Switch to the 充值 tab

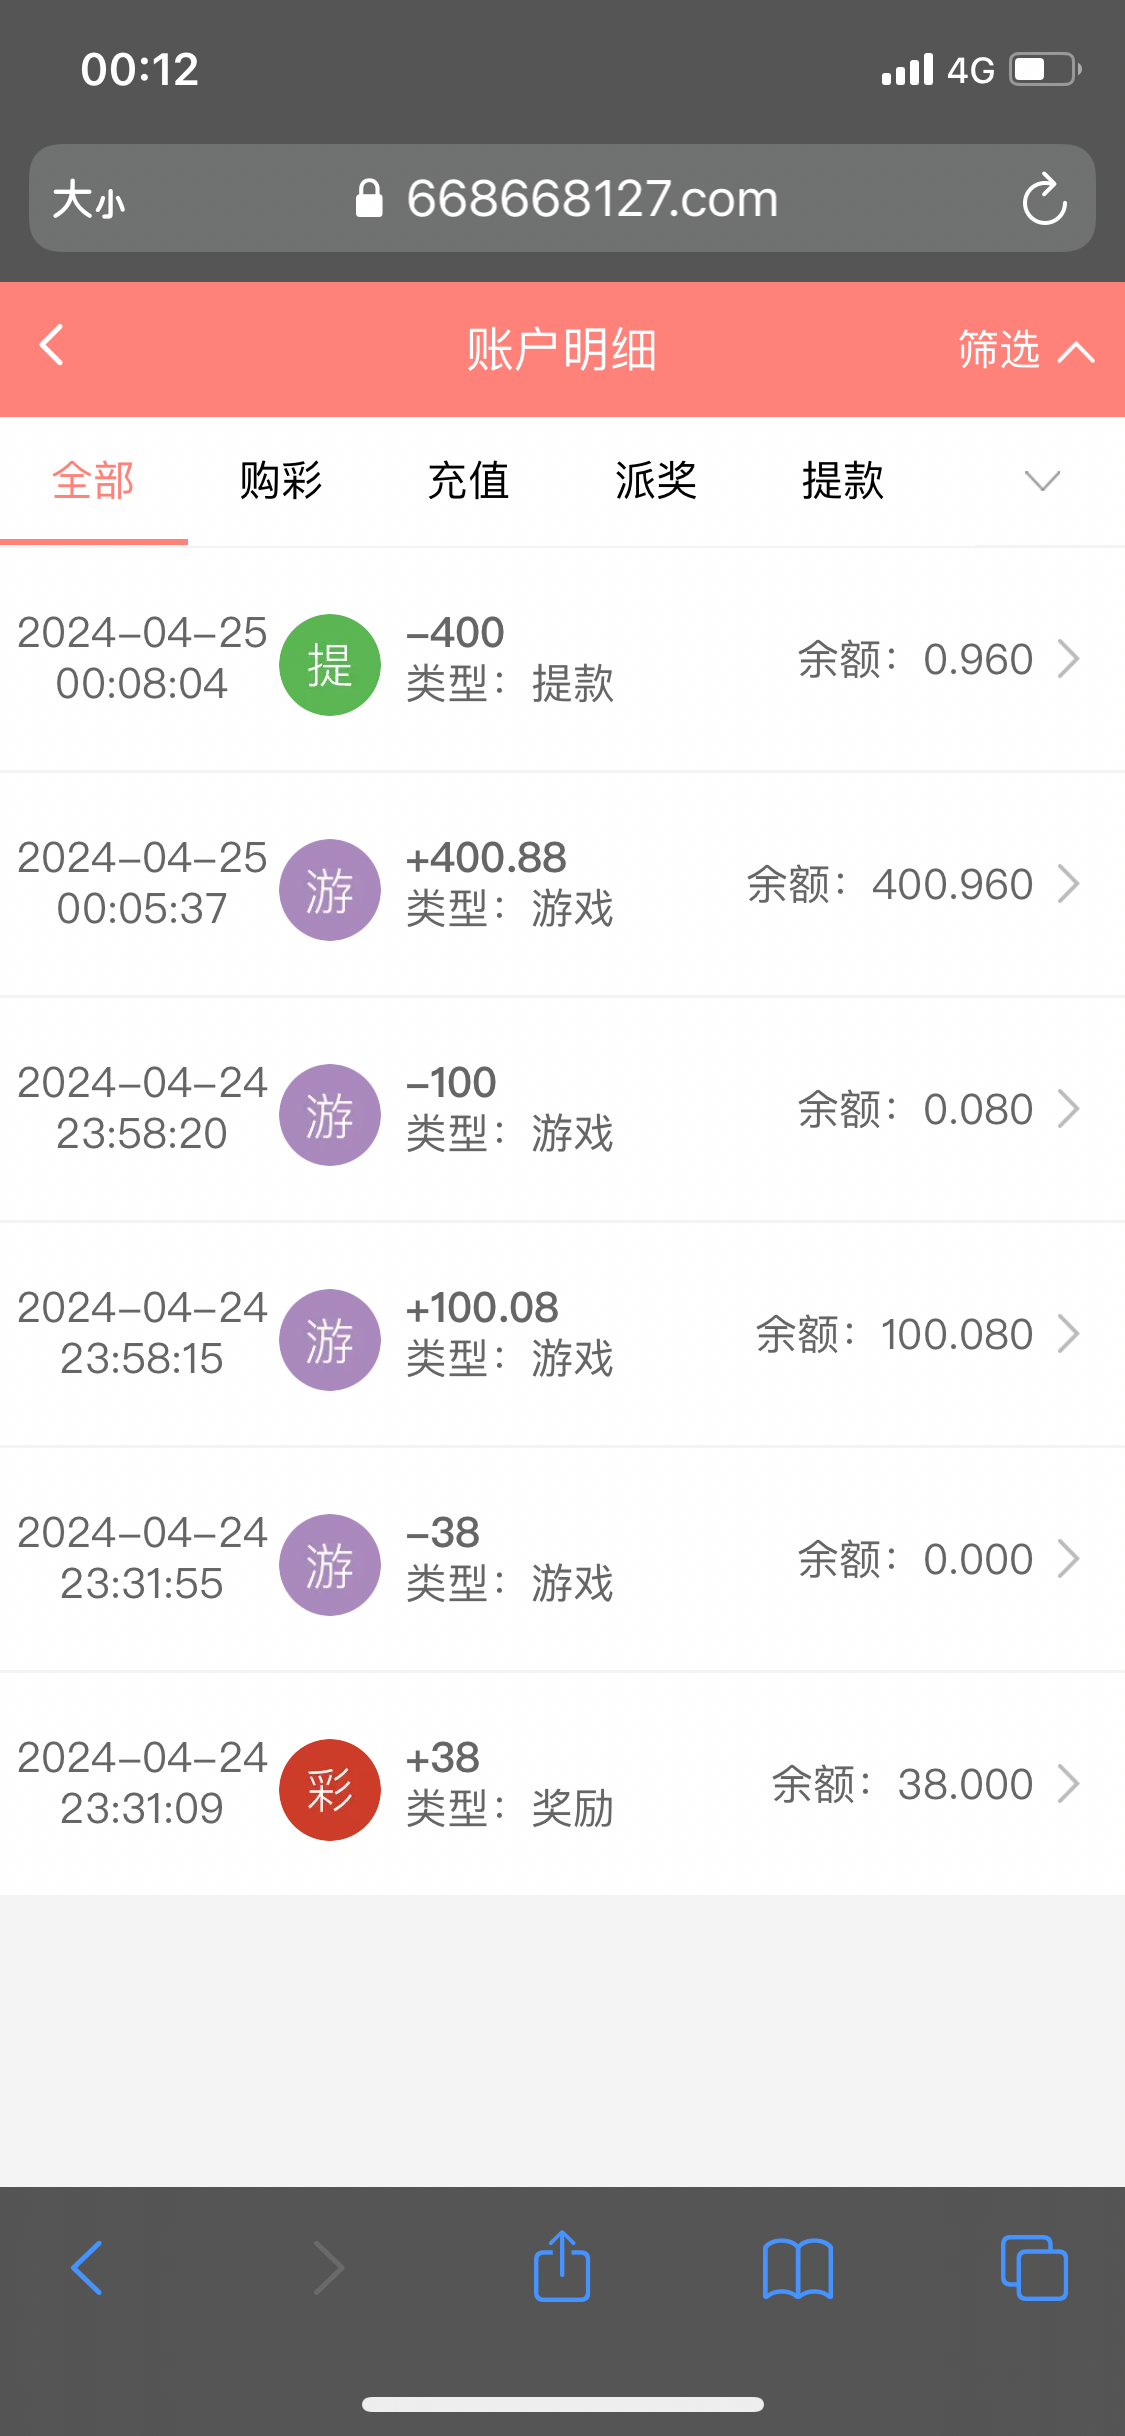pos(468,482)
